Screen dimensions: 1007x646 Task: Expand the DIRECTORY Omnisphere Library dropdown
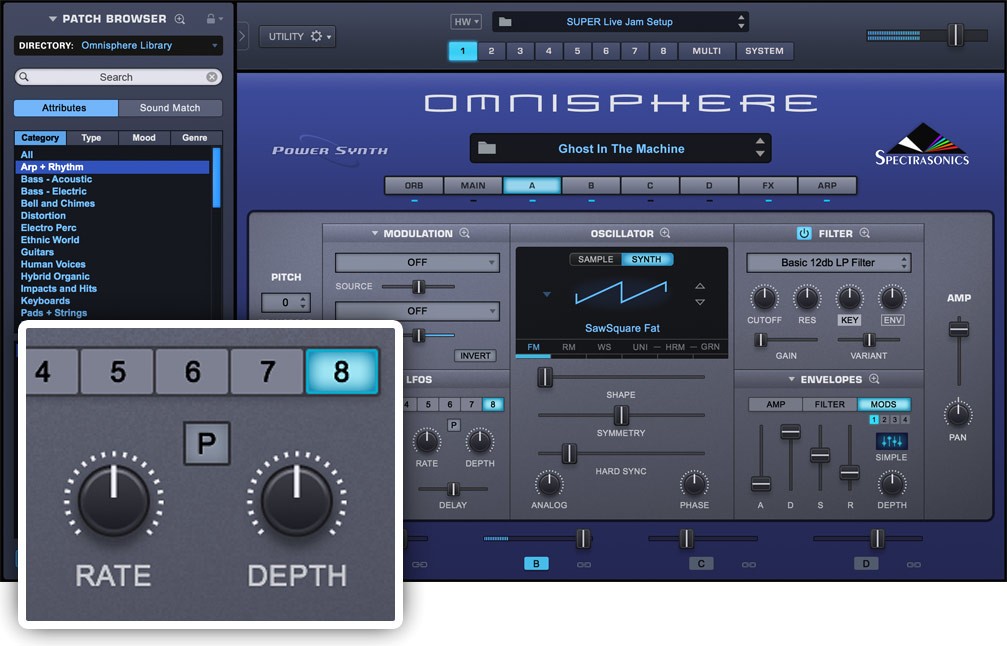pos(119,46)
